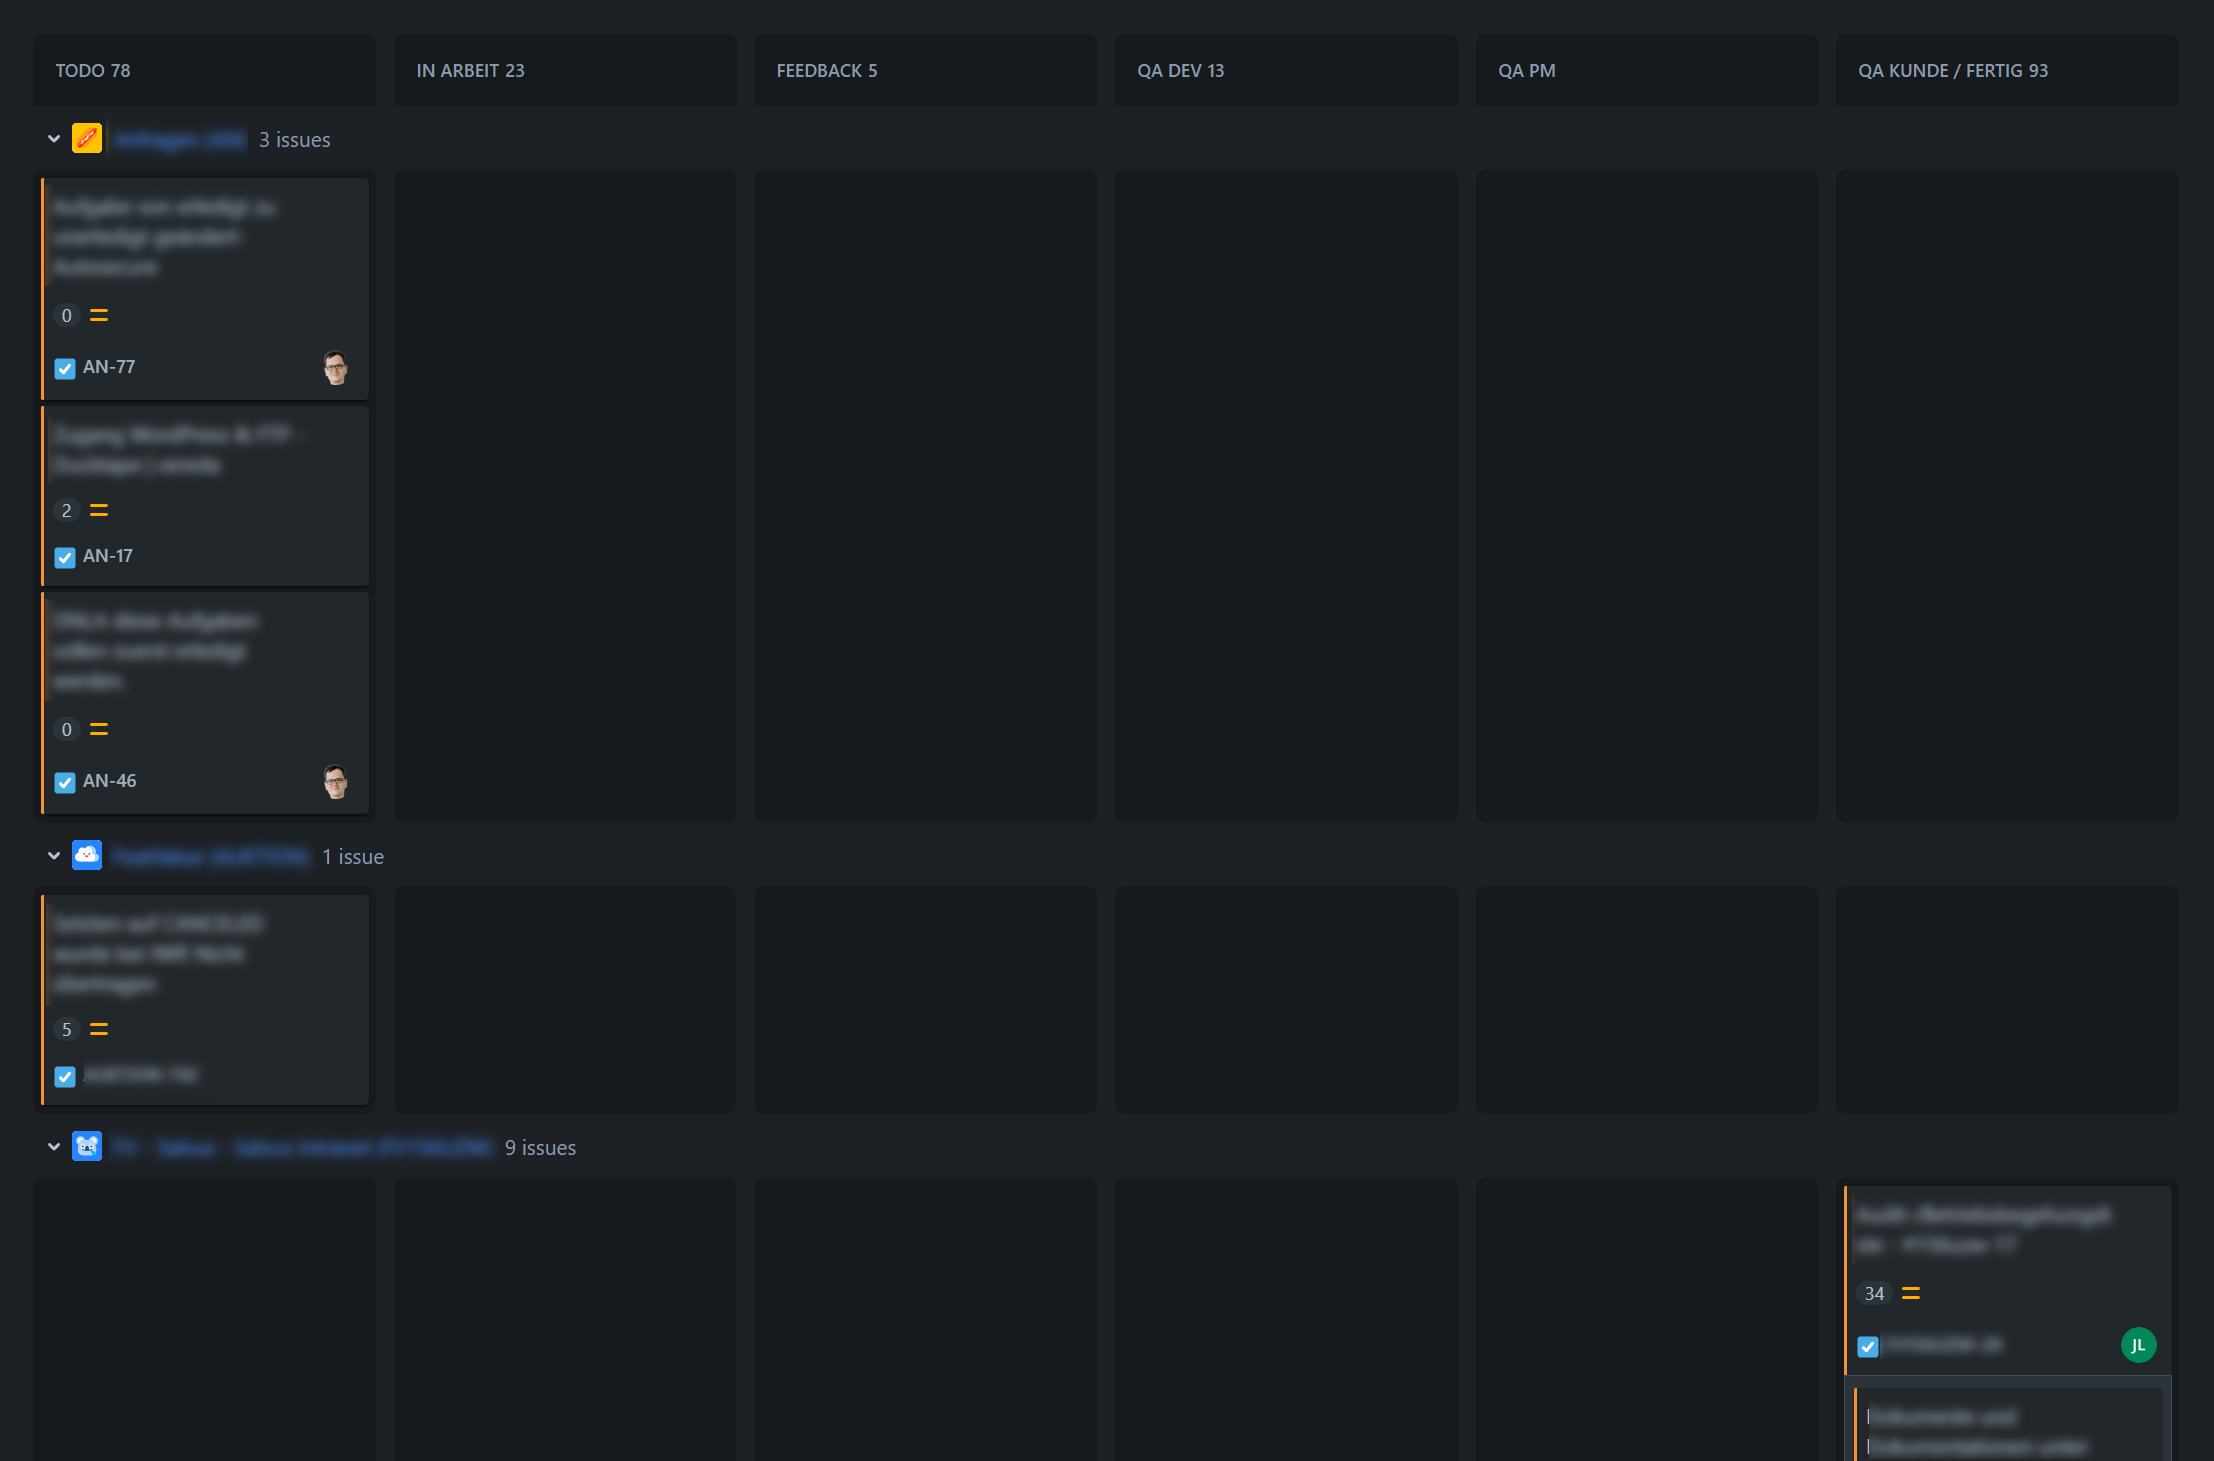Select the QA KUNDE / FERTIG 93 header

[x=2007, y=70]
